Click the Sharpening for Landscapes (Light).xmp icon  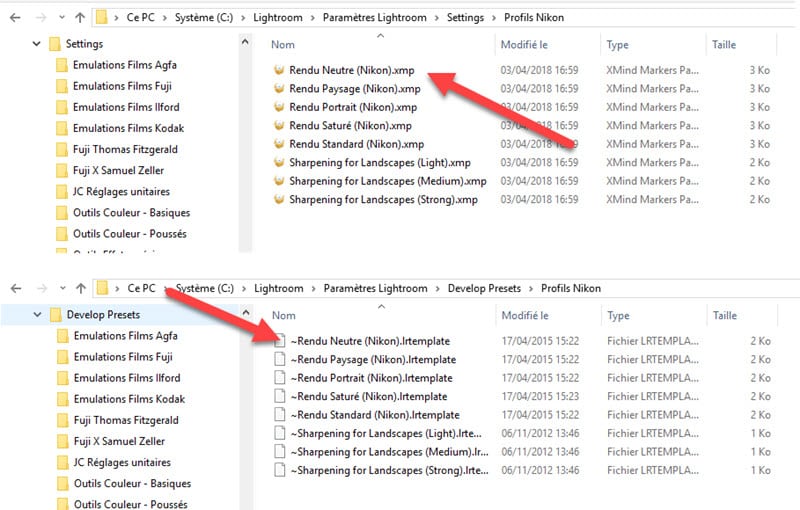coord(279,162)
